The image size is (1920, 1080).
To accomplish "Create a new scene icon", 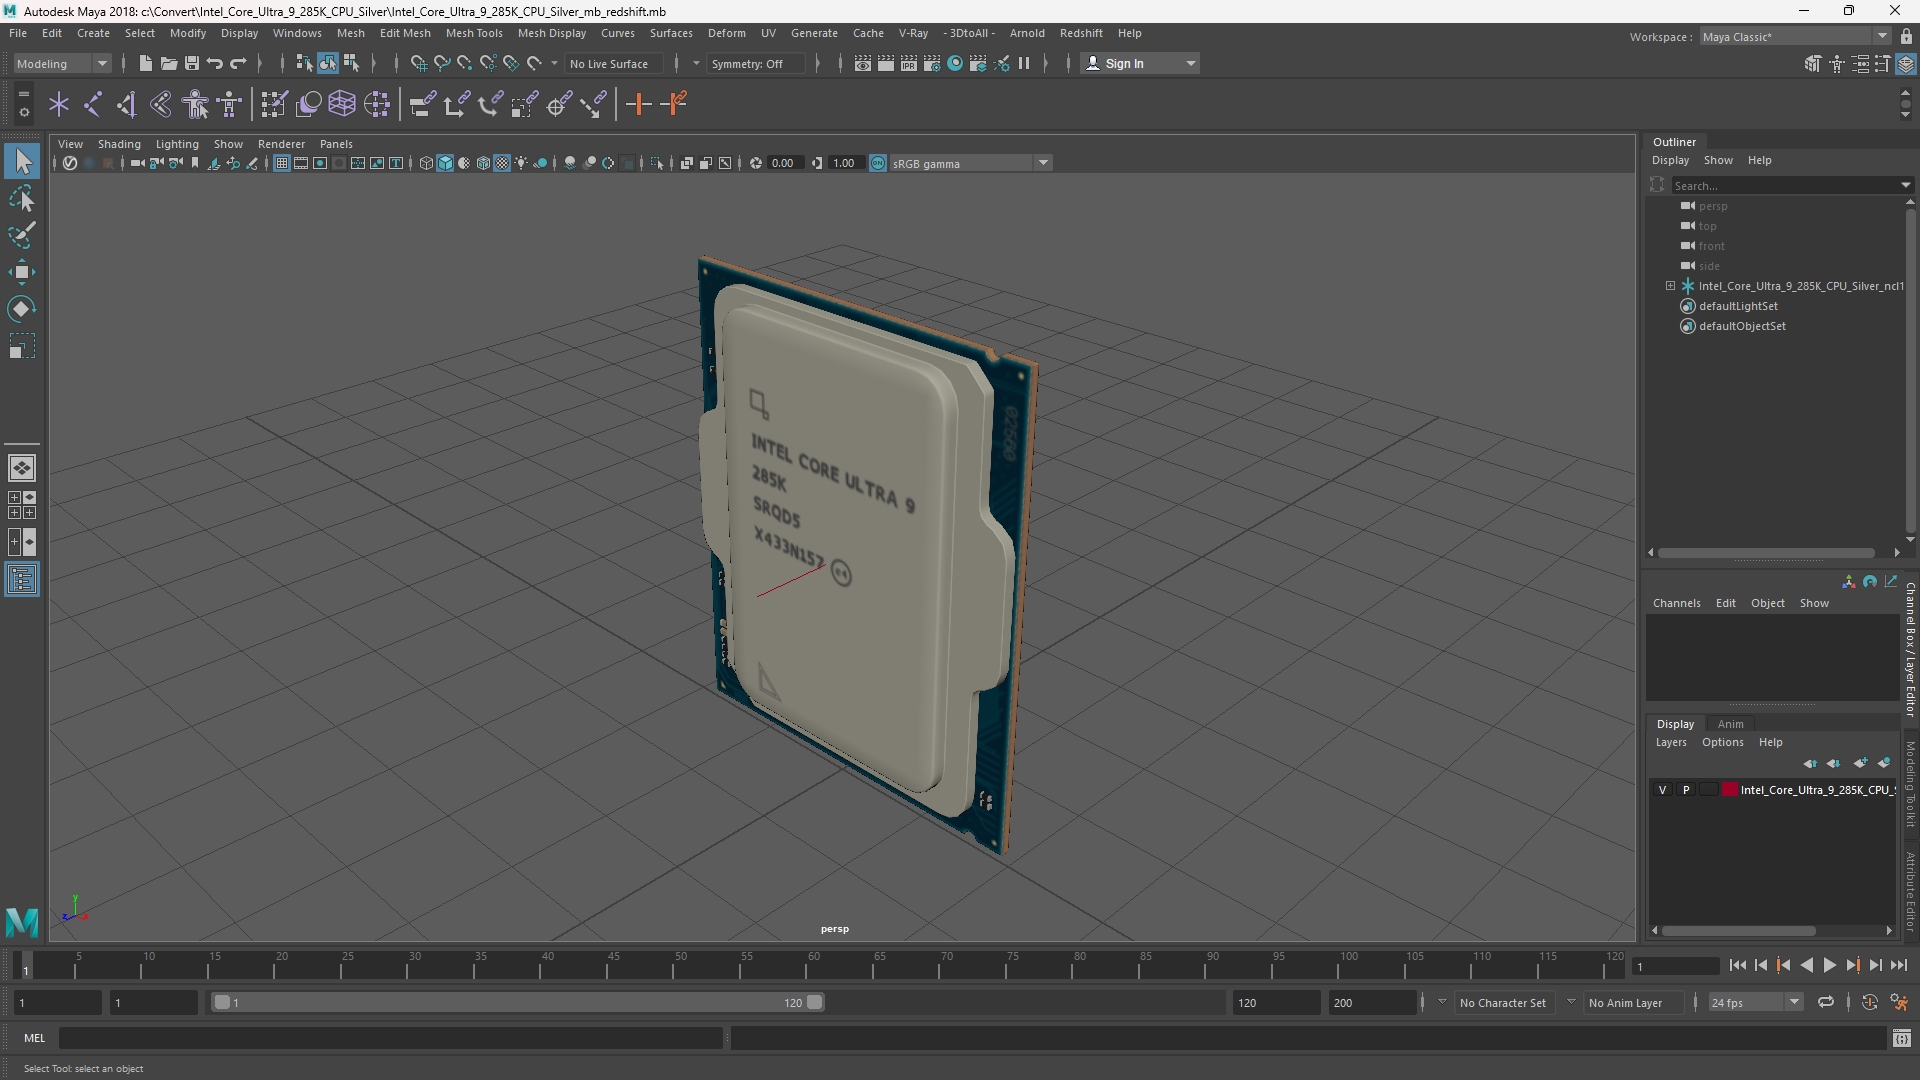I will click(x=145, y=63).
